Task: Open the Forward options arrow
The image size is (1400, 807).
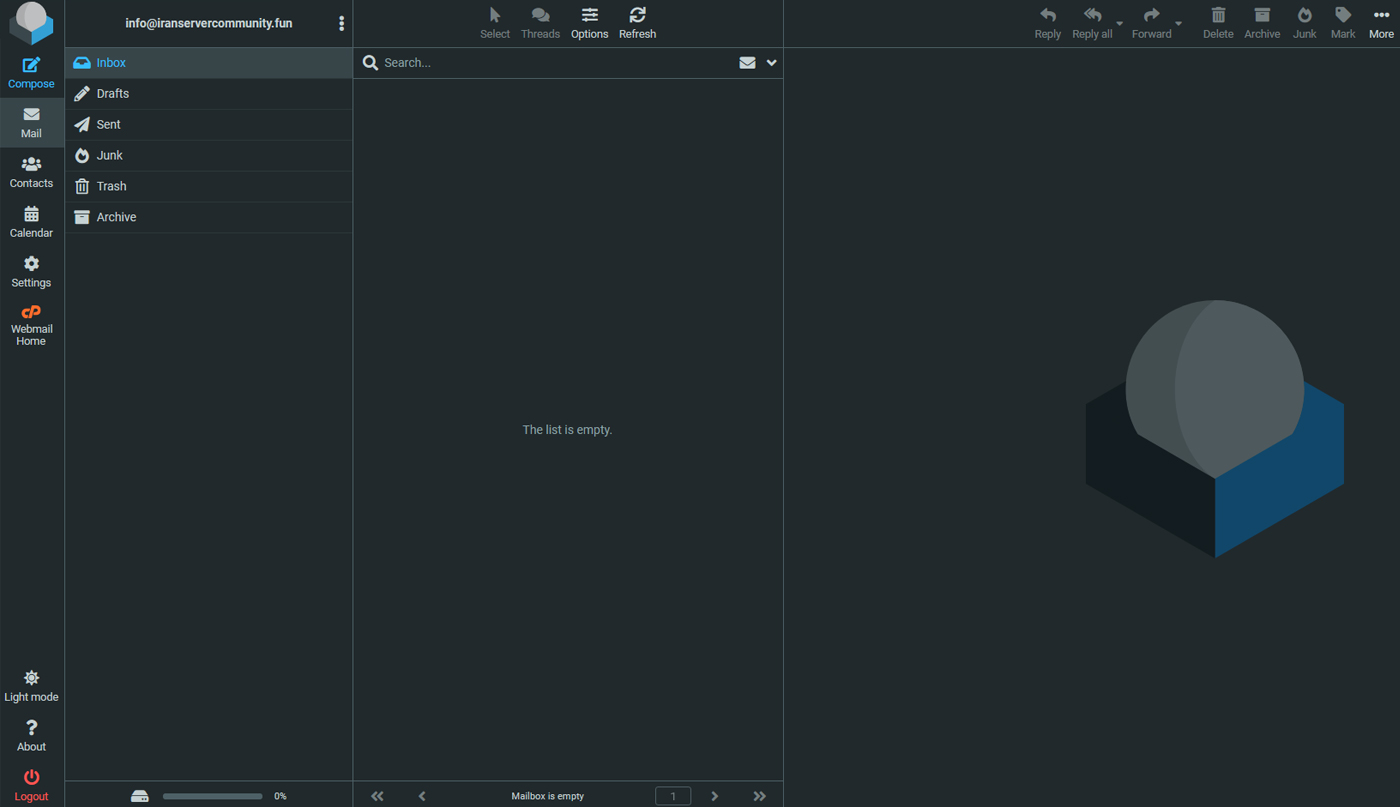Action: tap(1178, 24)
